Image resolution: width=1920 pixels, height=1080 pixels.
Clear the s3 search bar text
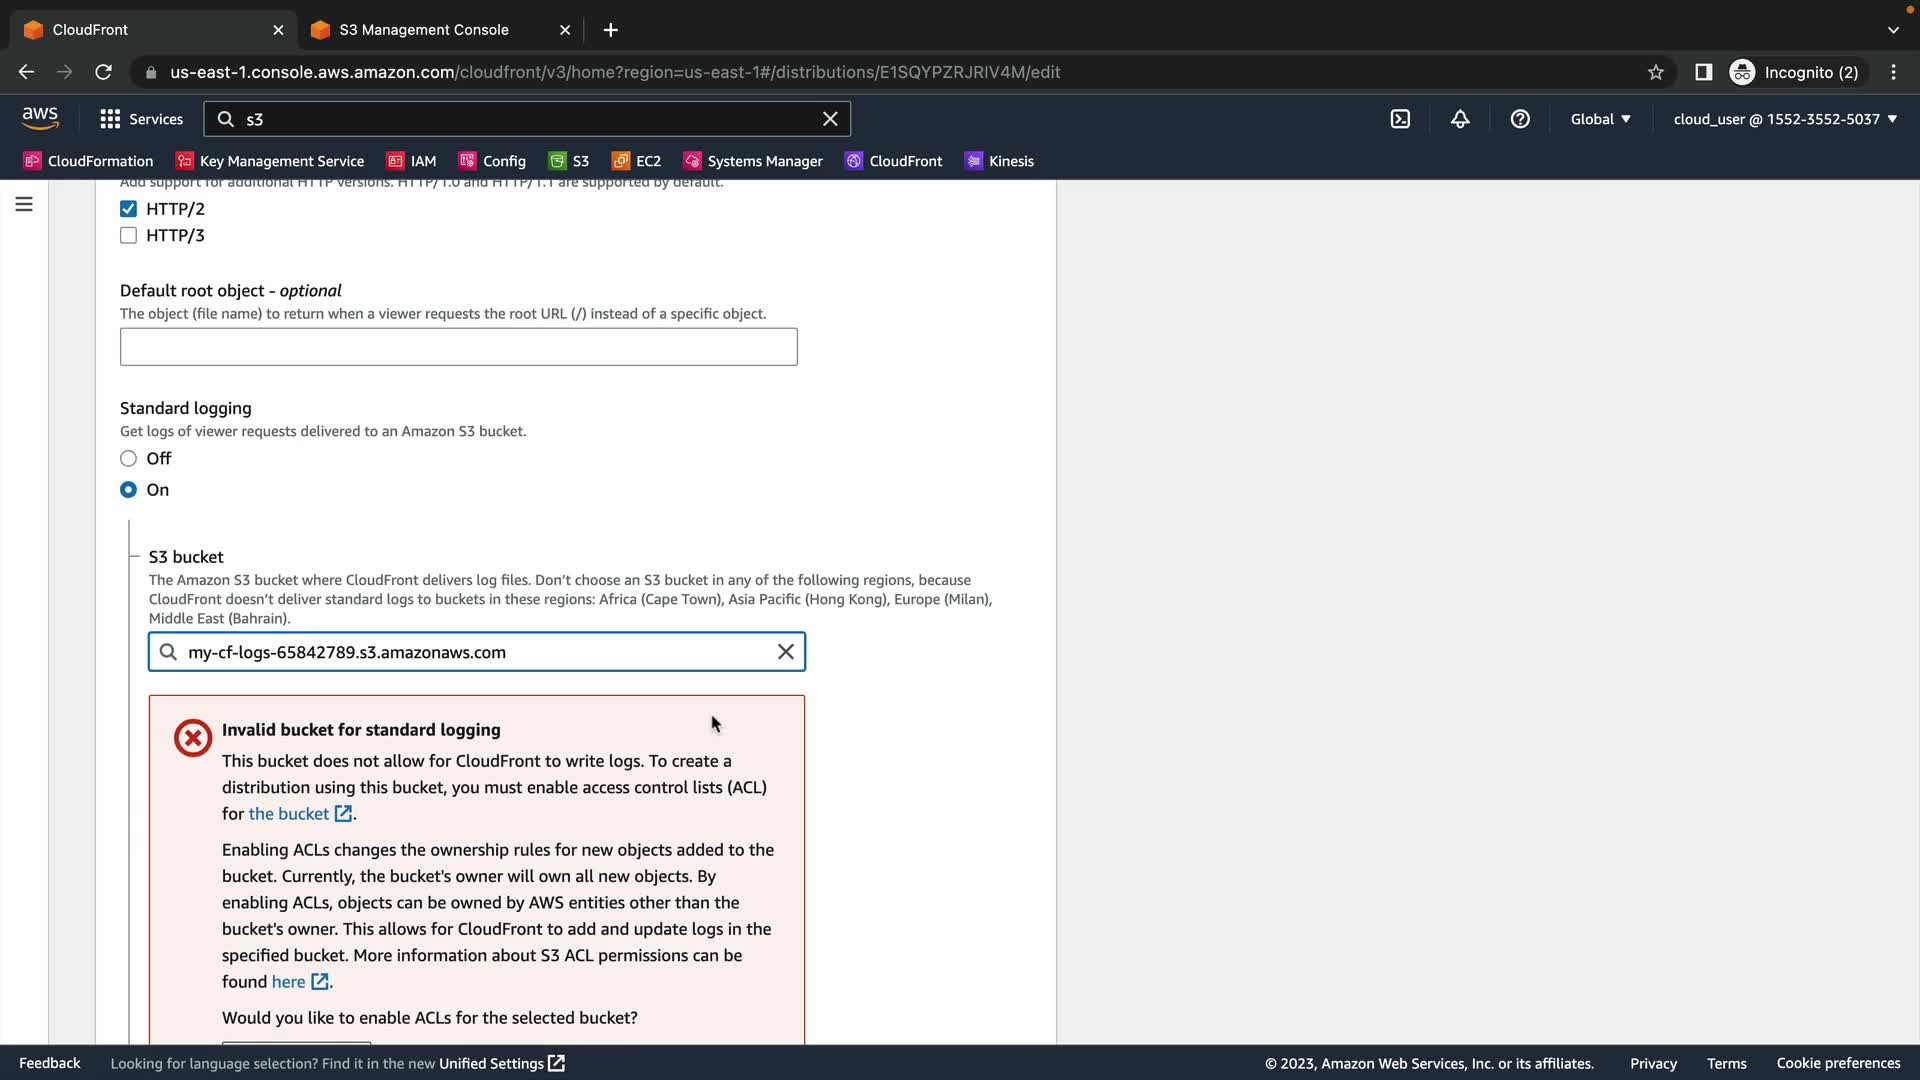click(830, 119)
